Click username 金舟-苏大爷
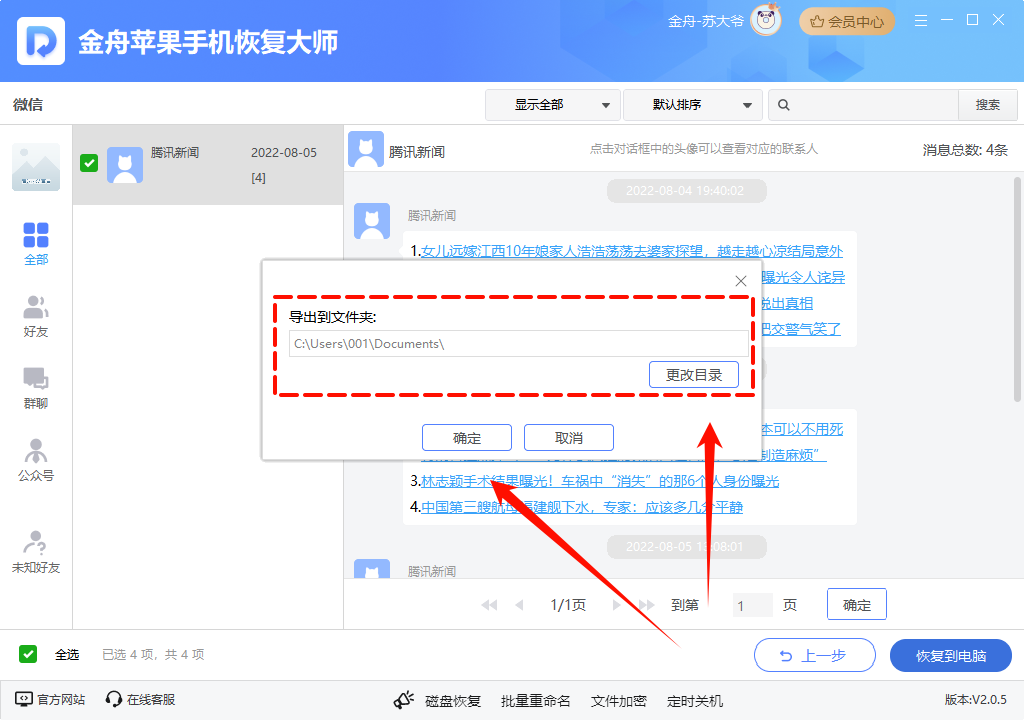Viewport: 1024px width, 720px height. coord(706,22)
